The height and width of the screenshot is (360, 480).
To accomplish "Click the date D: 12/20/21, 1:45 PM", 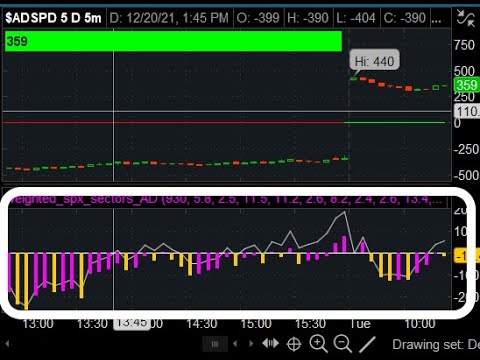I will (x=169, y=18).
